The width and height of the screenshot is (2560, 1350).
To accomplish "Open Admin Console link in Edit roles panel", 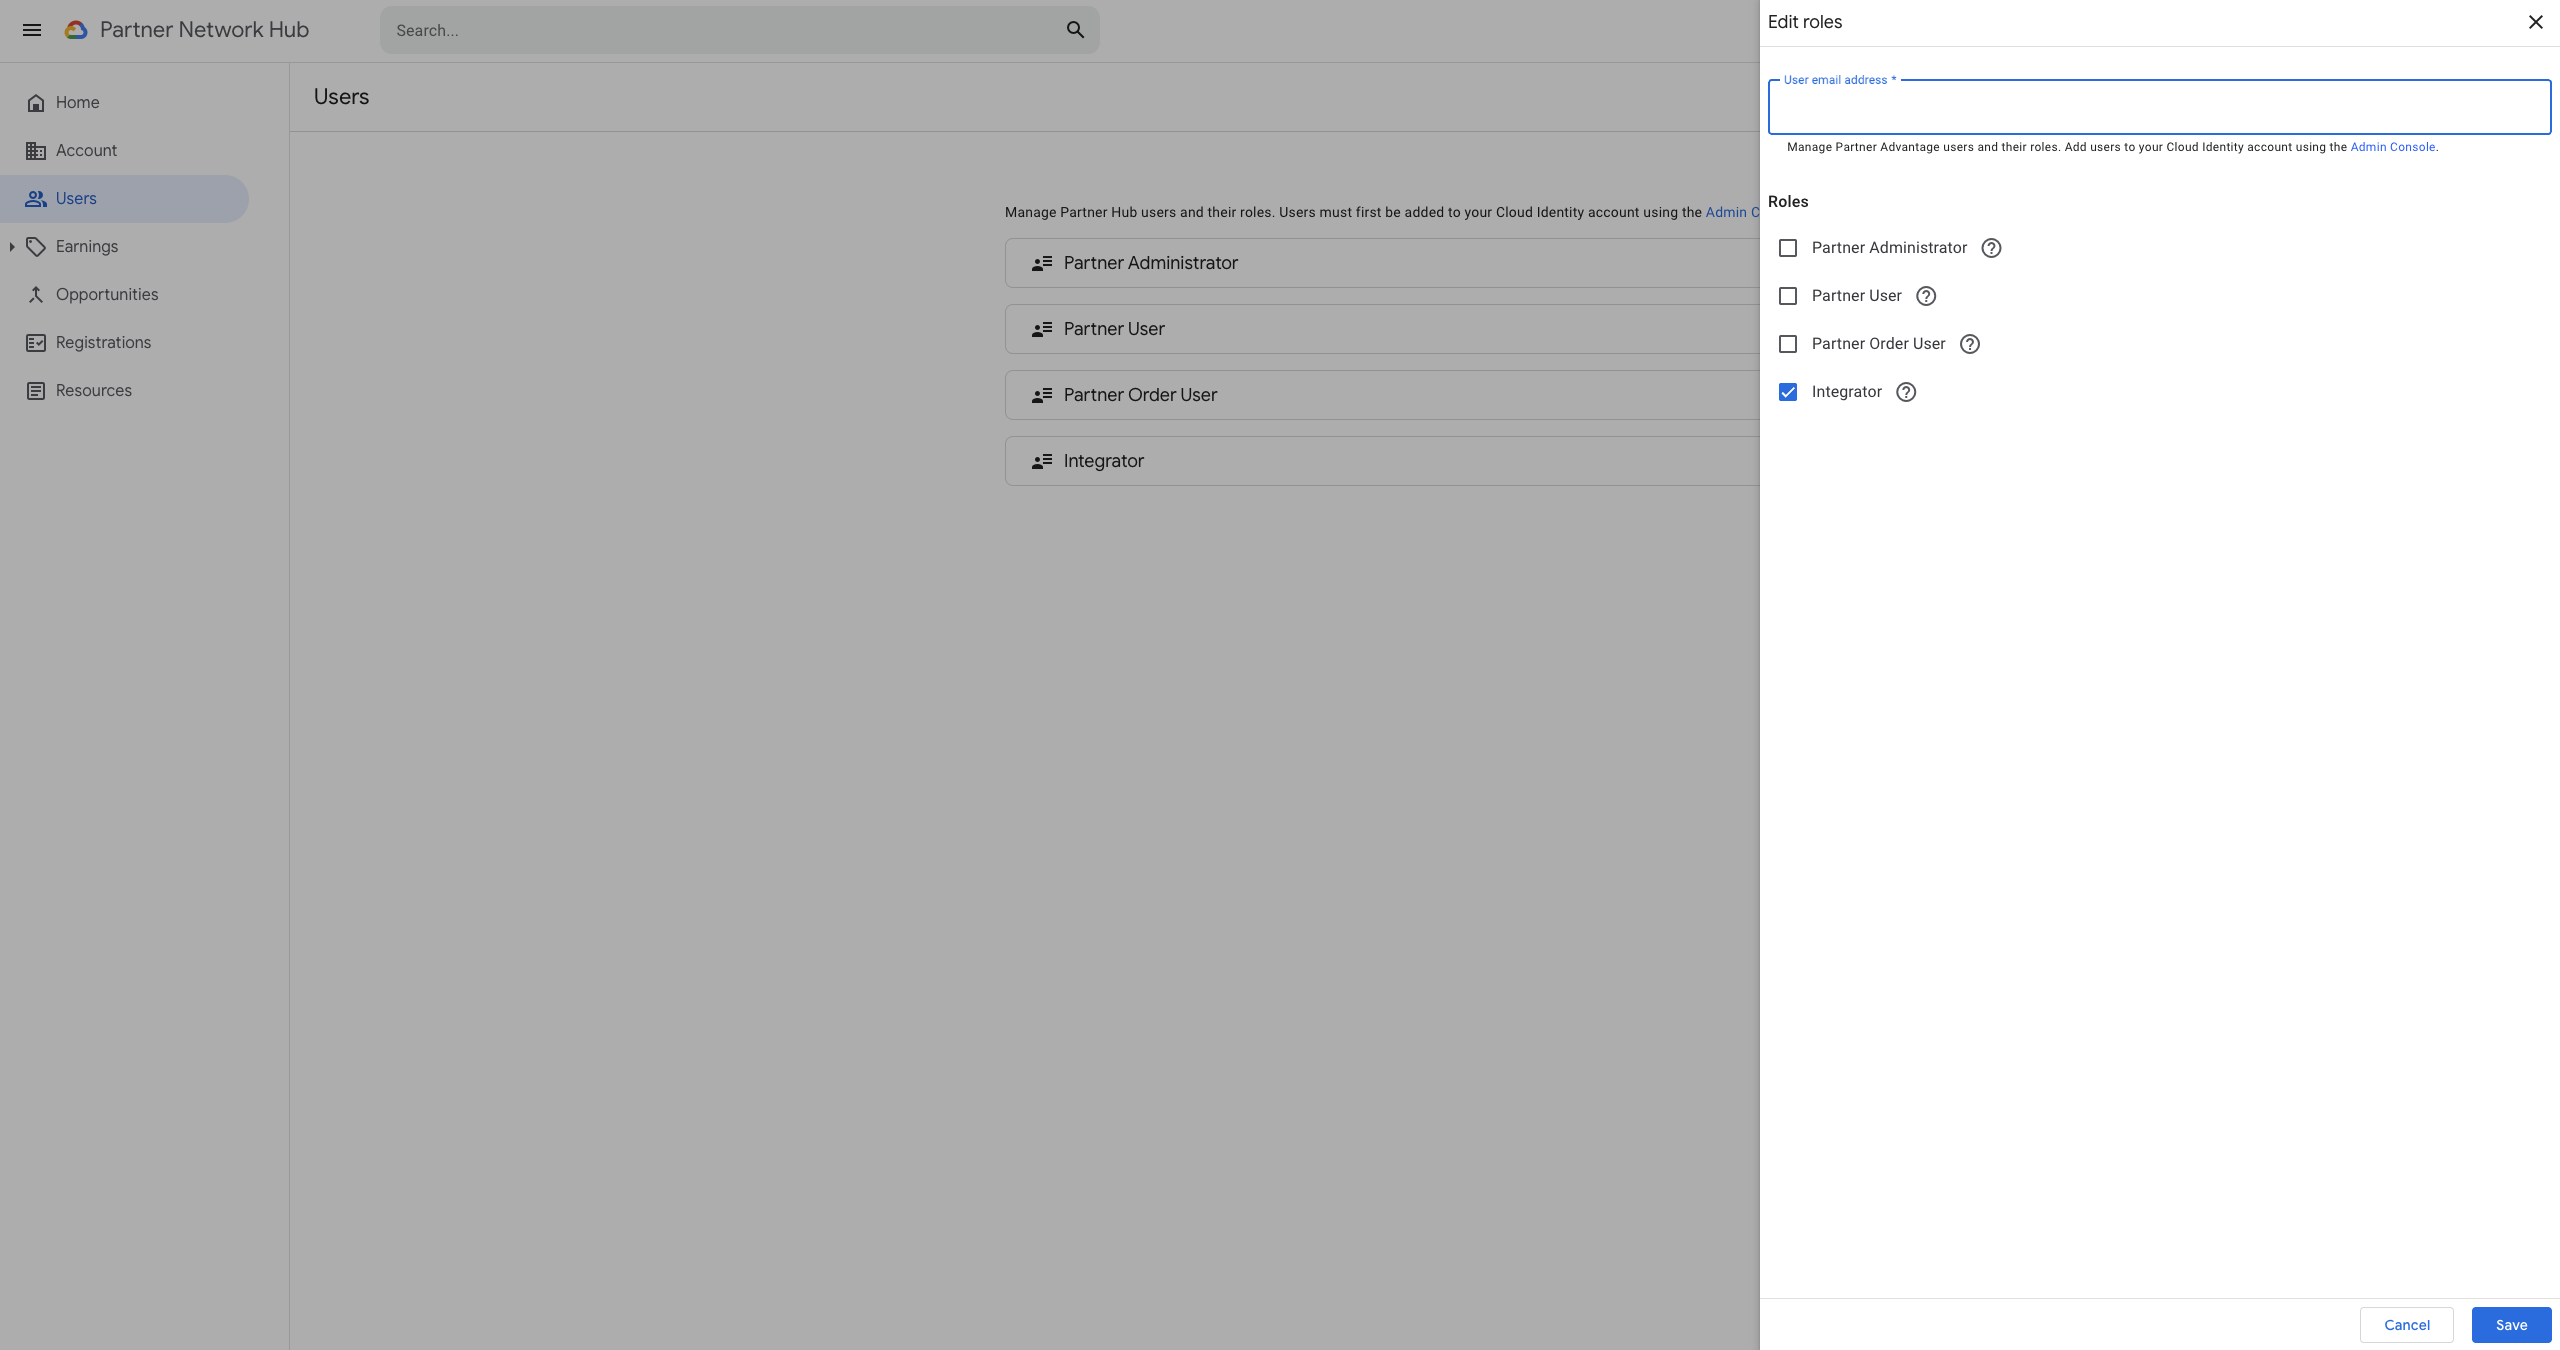I will (2392, 147).
